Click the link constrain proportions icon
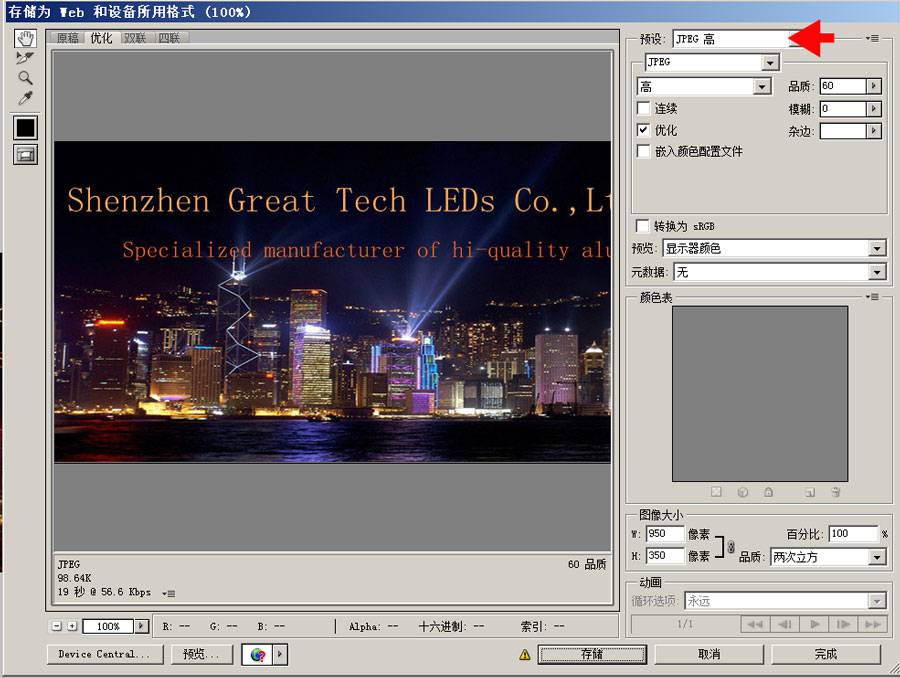Viewport: 900px width, 678px height. click(x=730, y=546)
